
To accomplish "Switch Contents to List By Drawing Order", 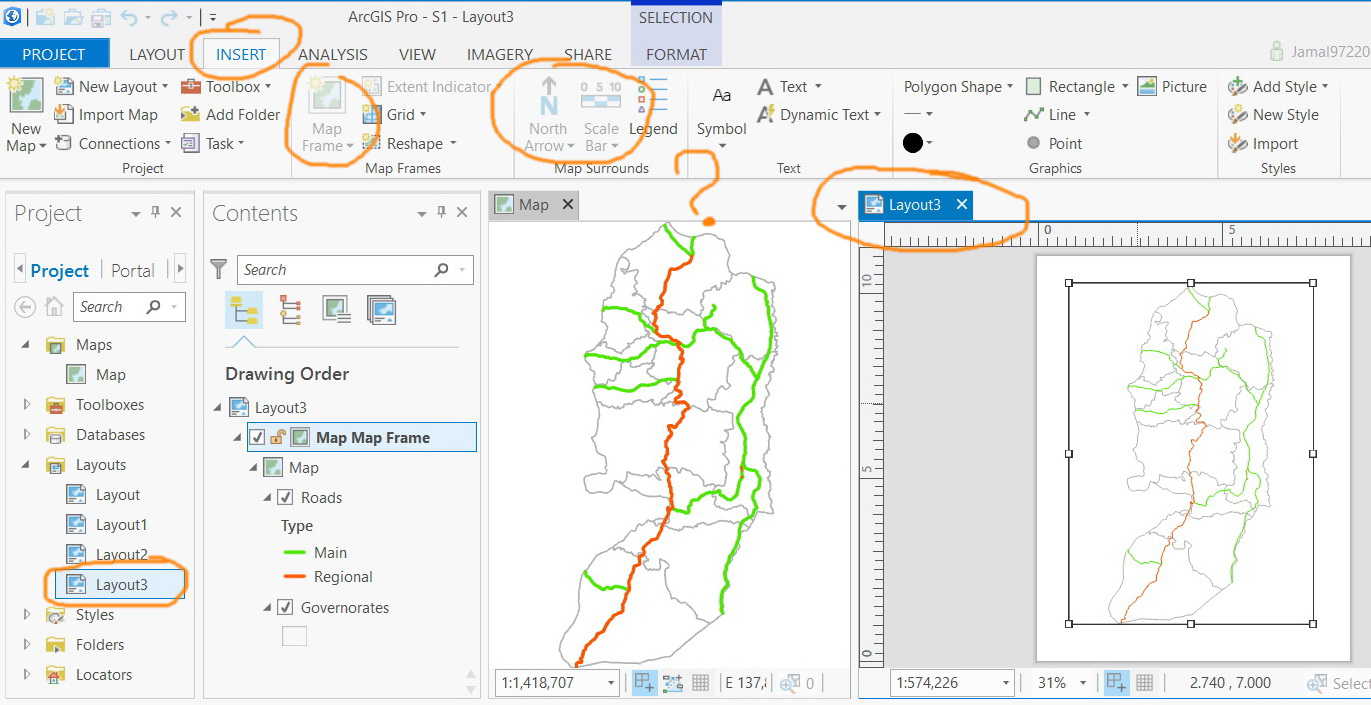I will (243, 310).
